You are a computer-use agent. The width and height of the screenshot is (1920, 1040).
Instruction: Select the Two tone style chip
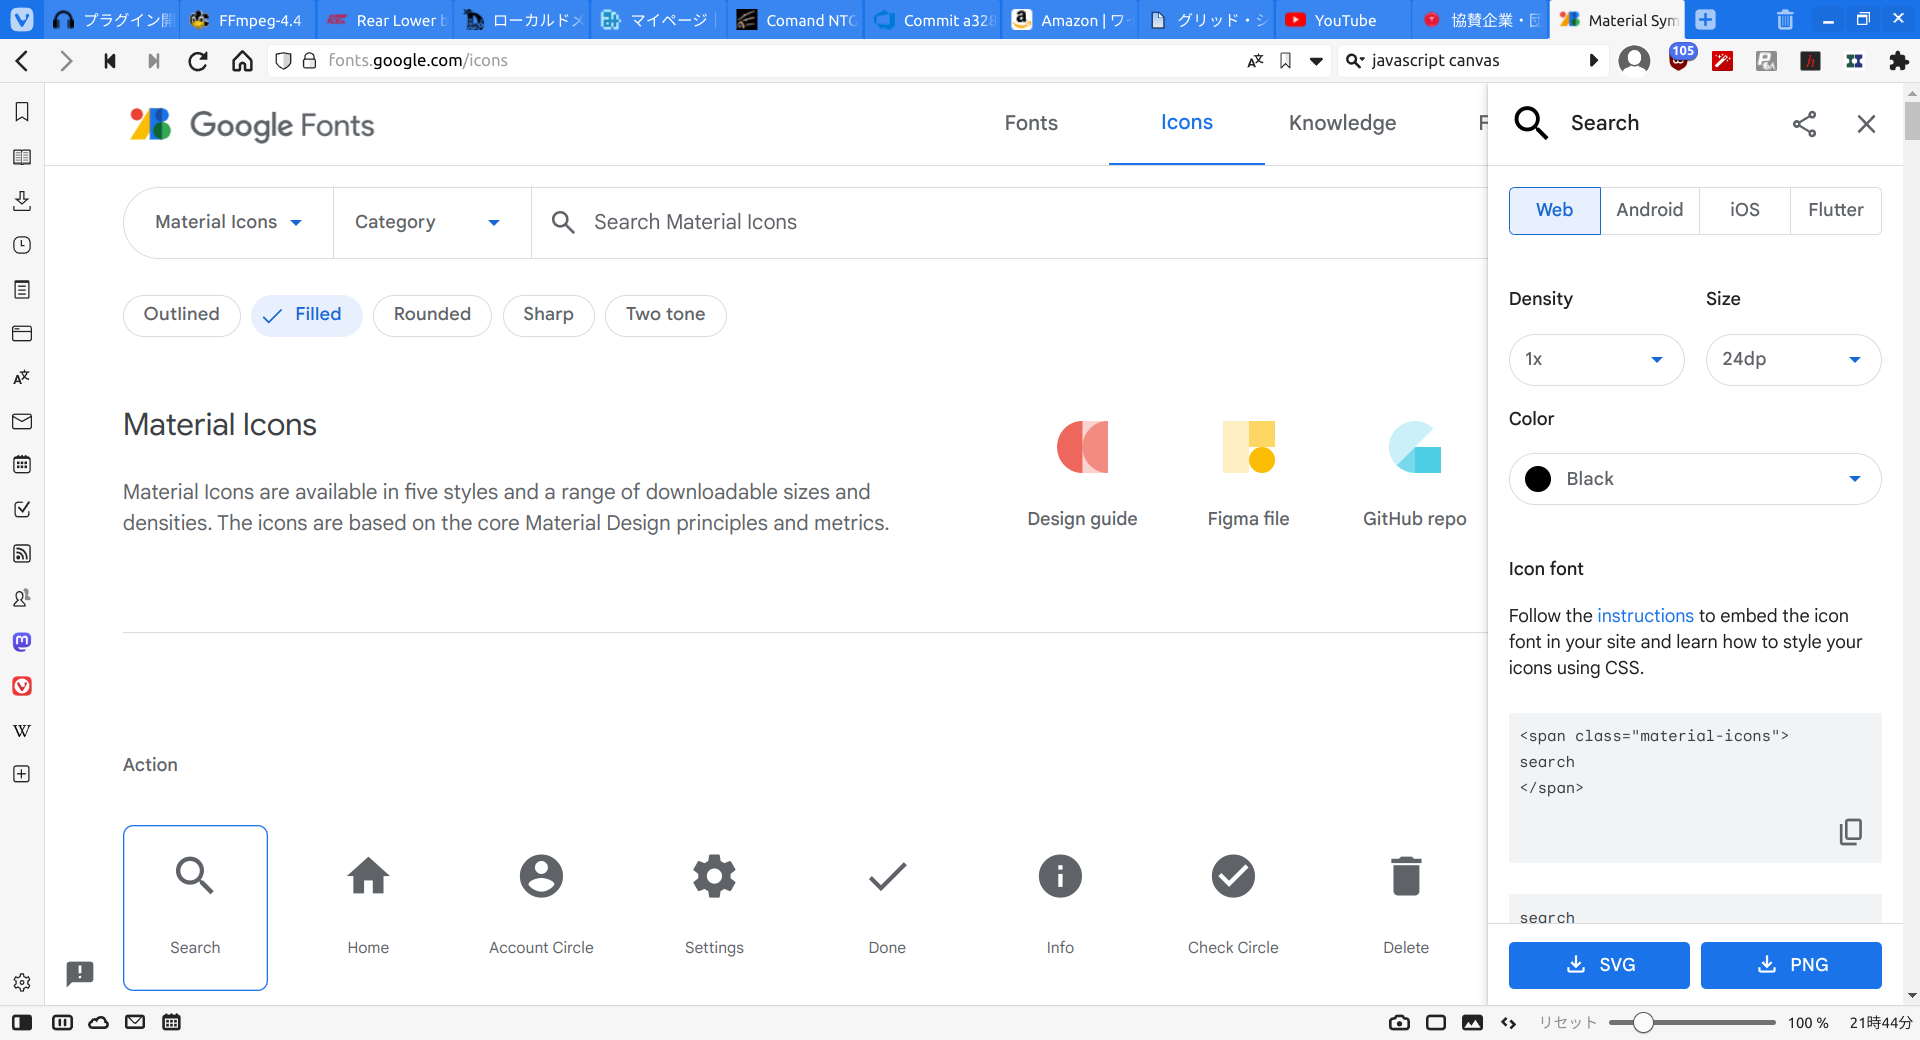click(666, 315)
